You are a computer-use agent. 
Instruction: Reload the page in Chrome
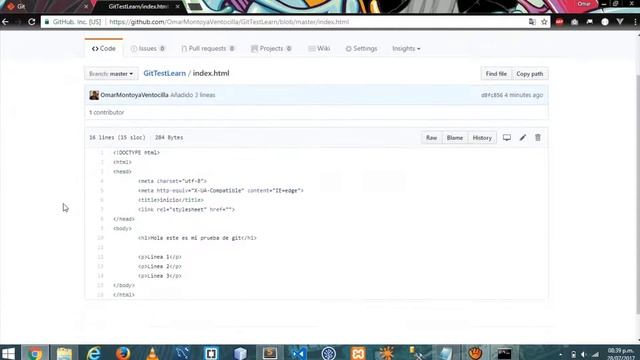[x=31, y=22]
